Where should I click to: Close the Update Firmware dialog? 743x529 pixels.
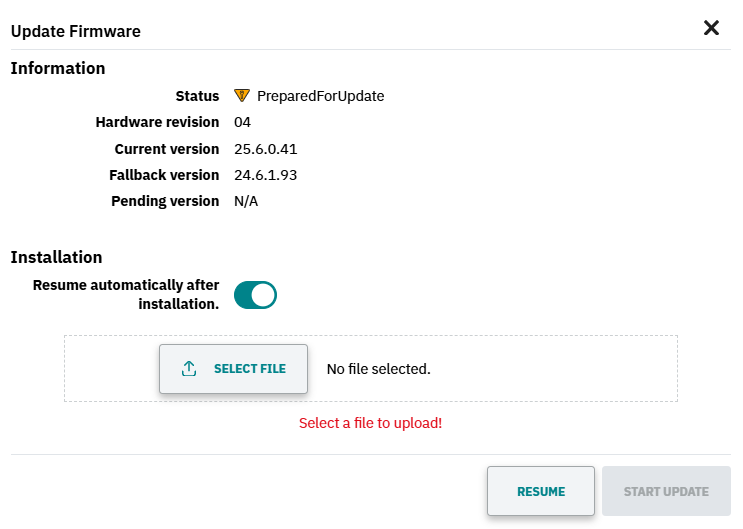pos(711,28)
